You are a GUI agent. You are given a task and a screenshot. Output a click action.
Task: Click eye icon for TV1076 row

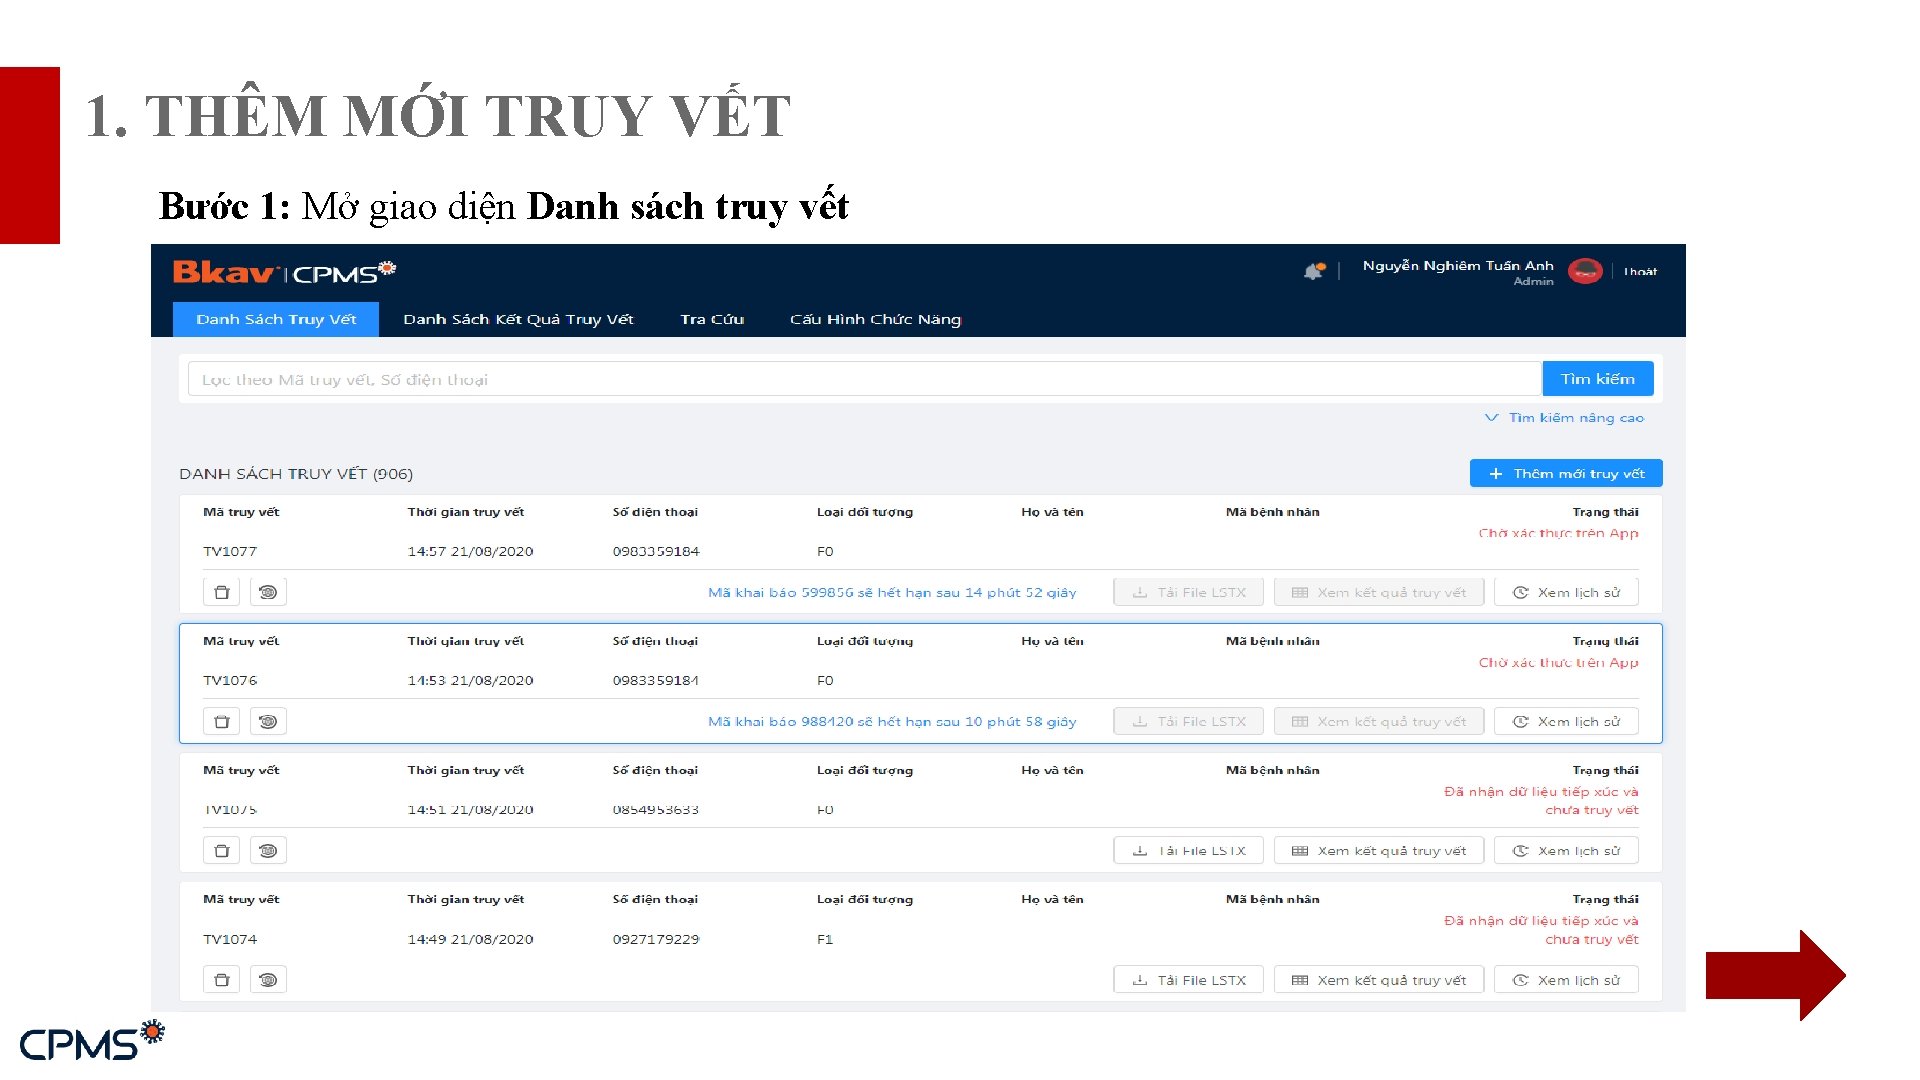pyautogui.click(x=268, y=721)
